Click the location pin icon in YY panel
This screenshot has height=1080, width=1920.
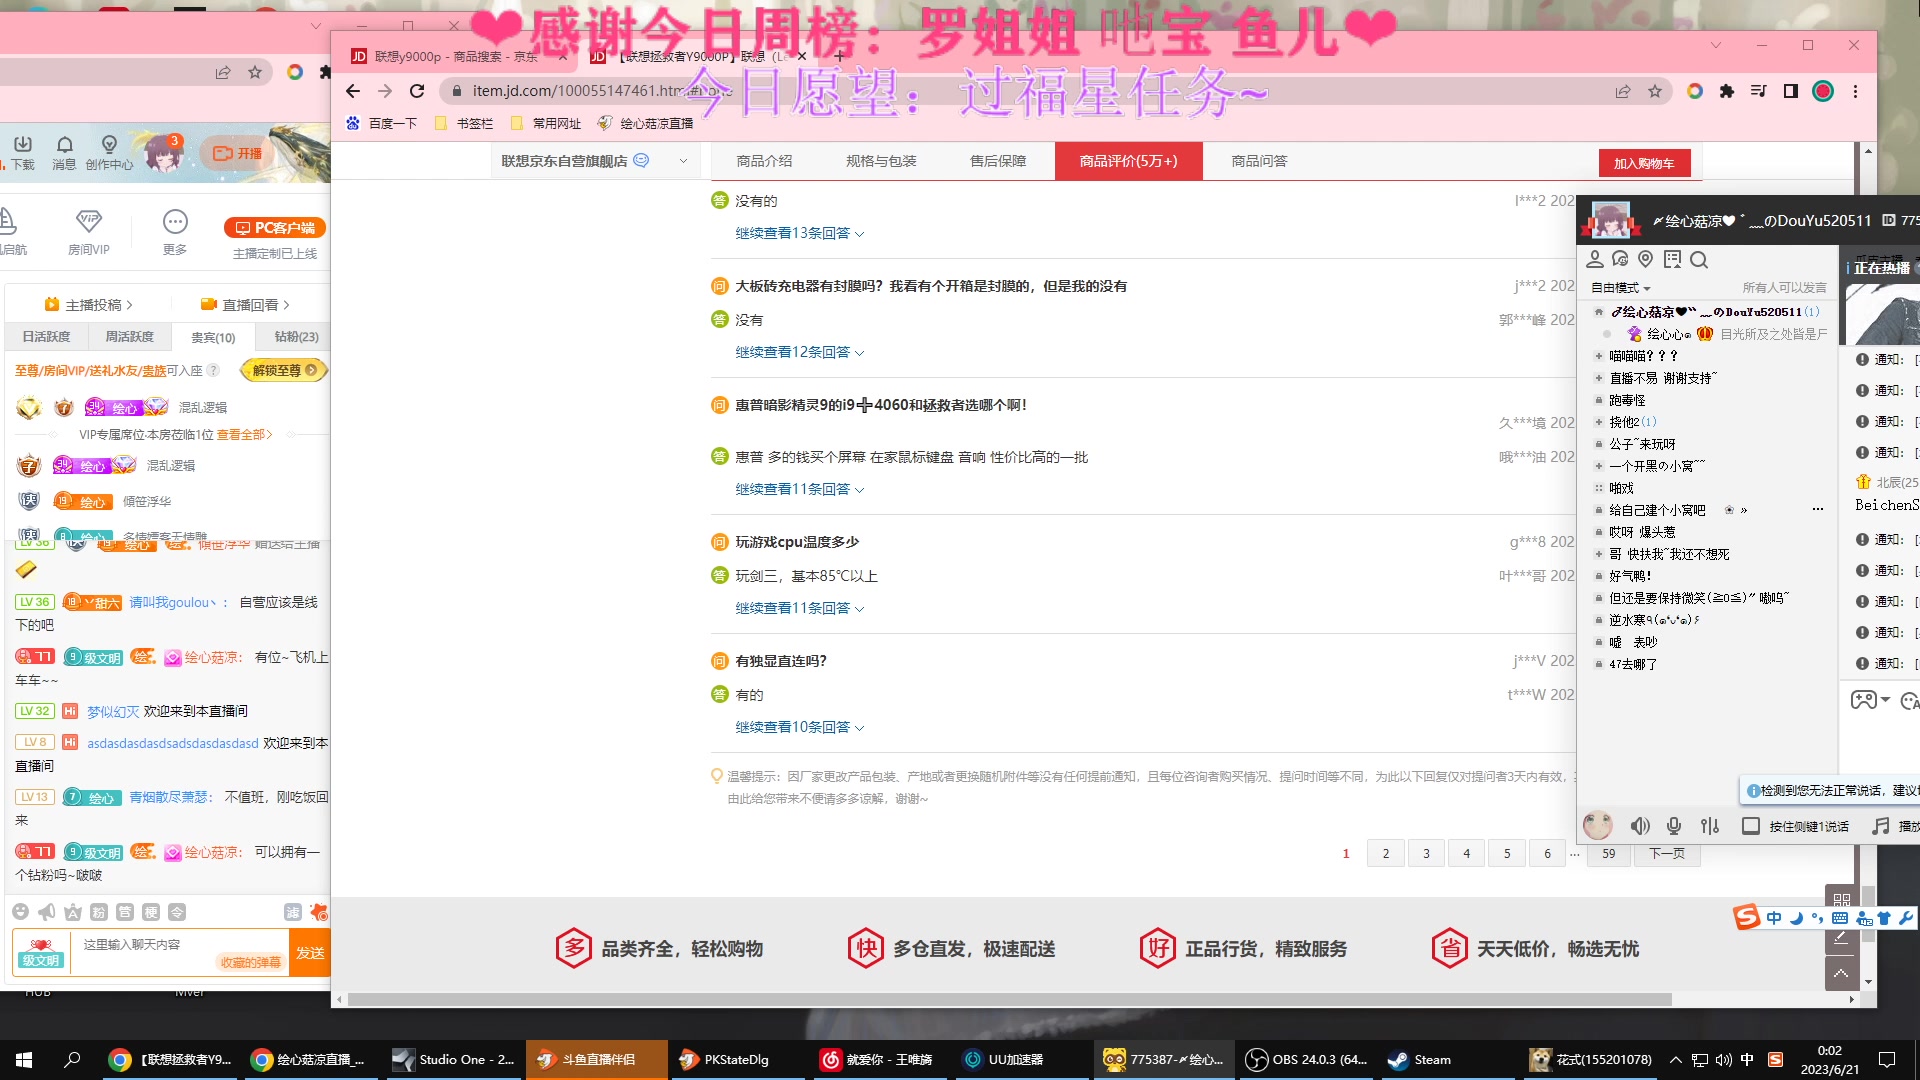(1646, 259)
